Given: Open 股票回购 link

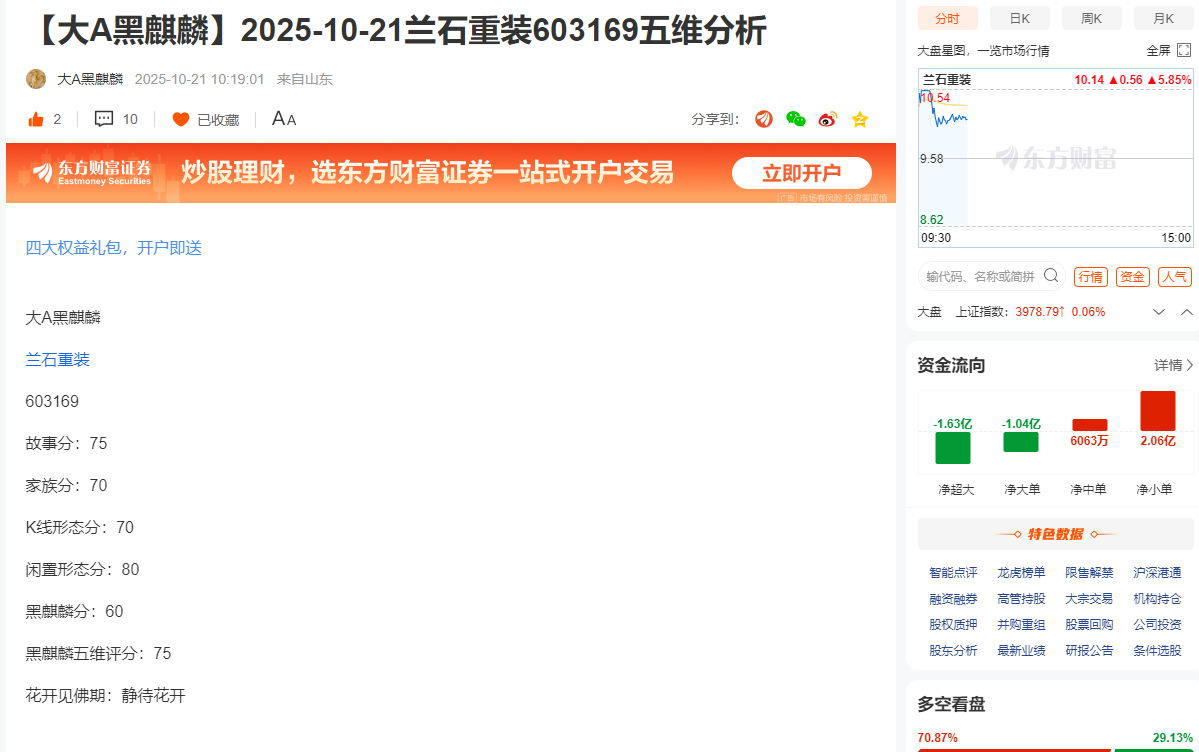Looking at the screenshot, I should coord(1089,625).
